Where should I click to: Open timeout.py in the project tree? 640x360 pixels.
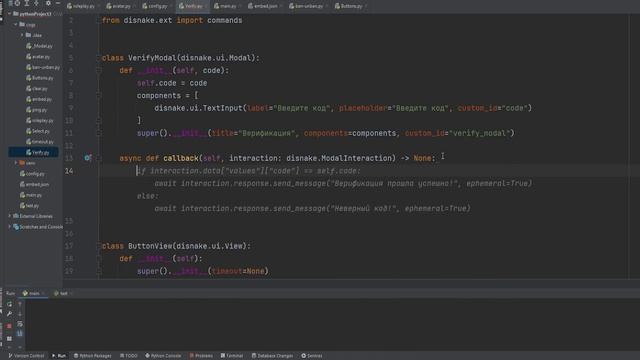pyautogui.click(x=40, y=142)
